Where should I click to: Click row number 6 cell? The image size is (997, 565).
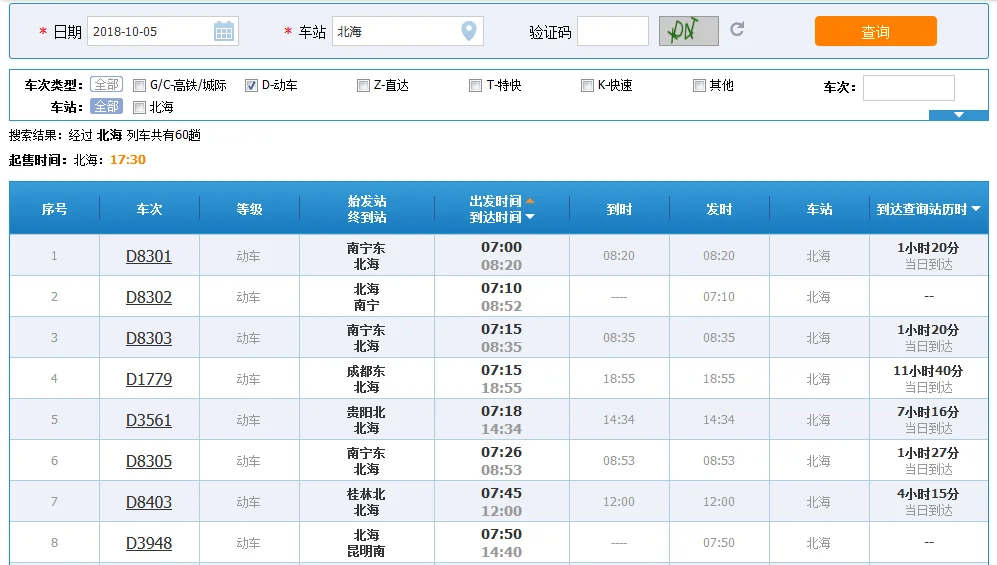click(54, 461)
